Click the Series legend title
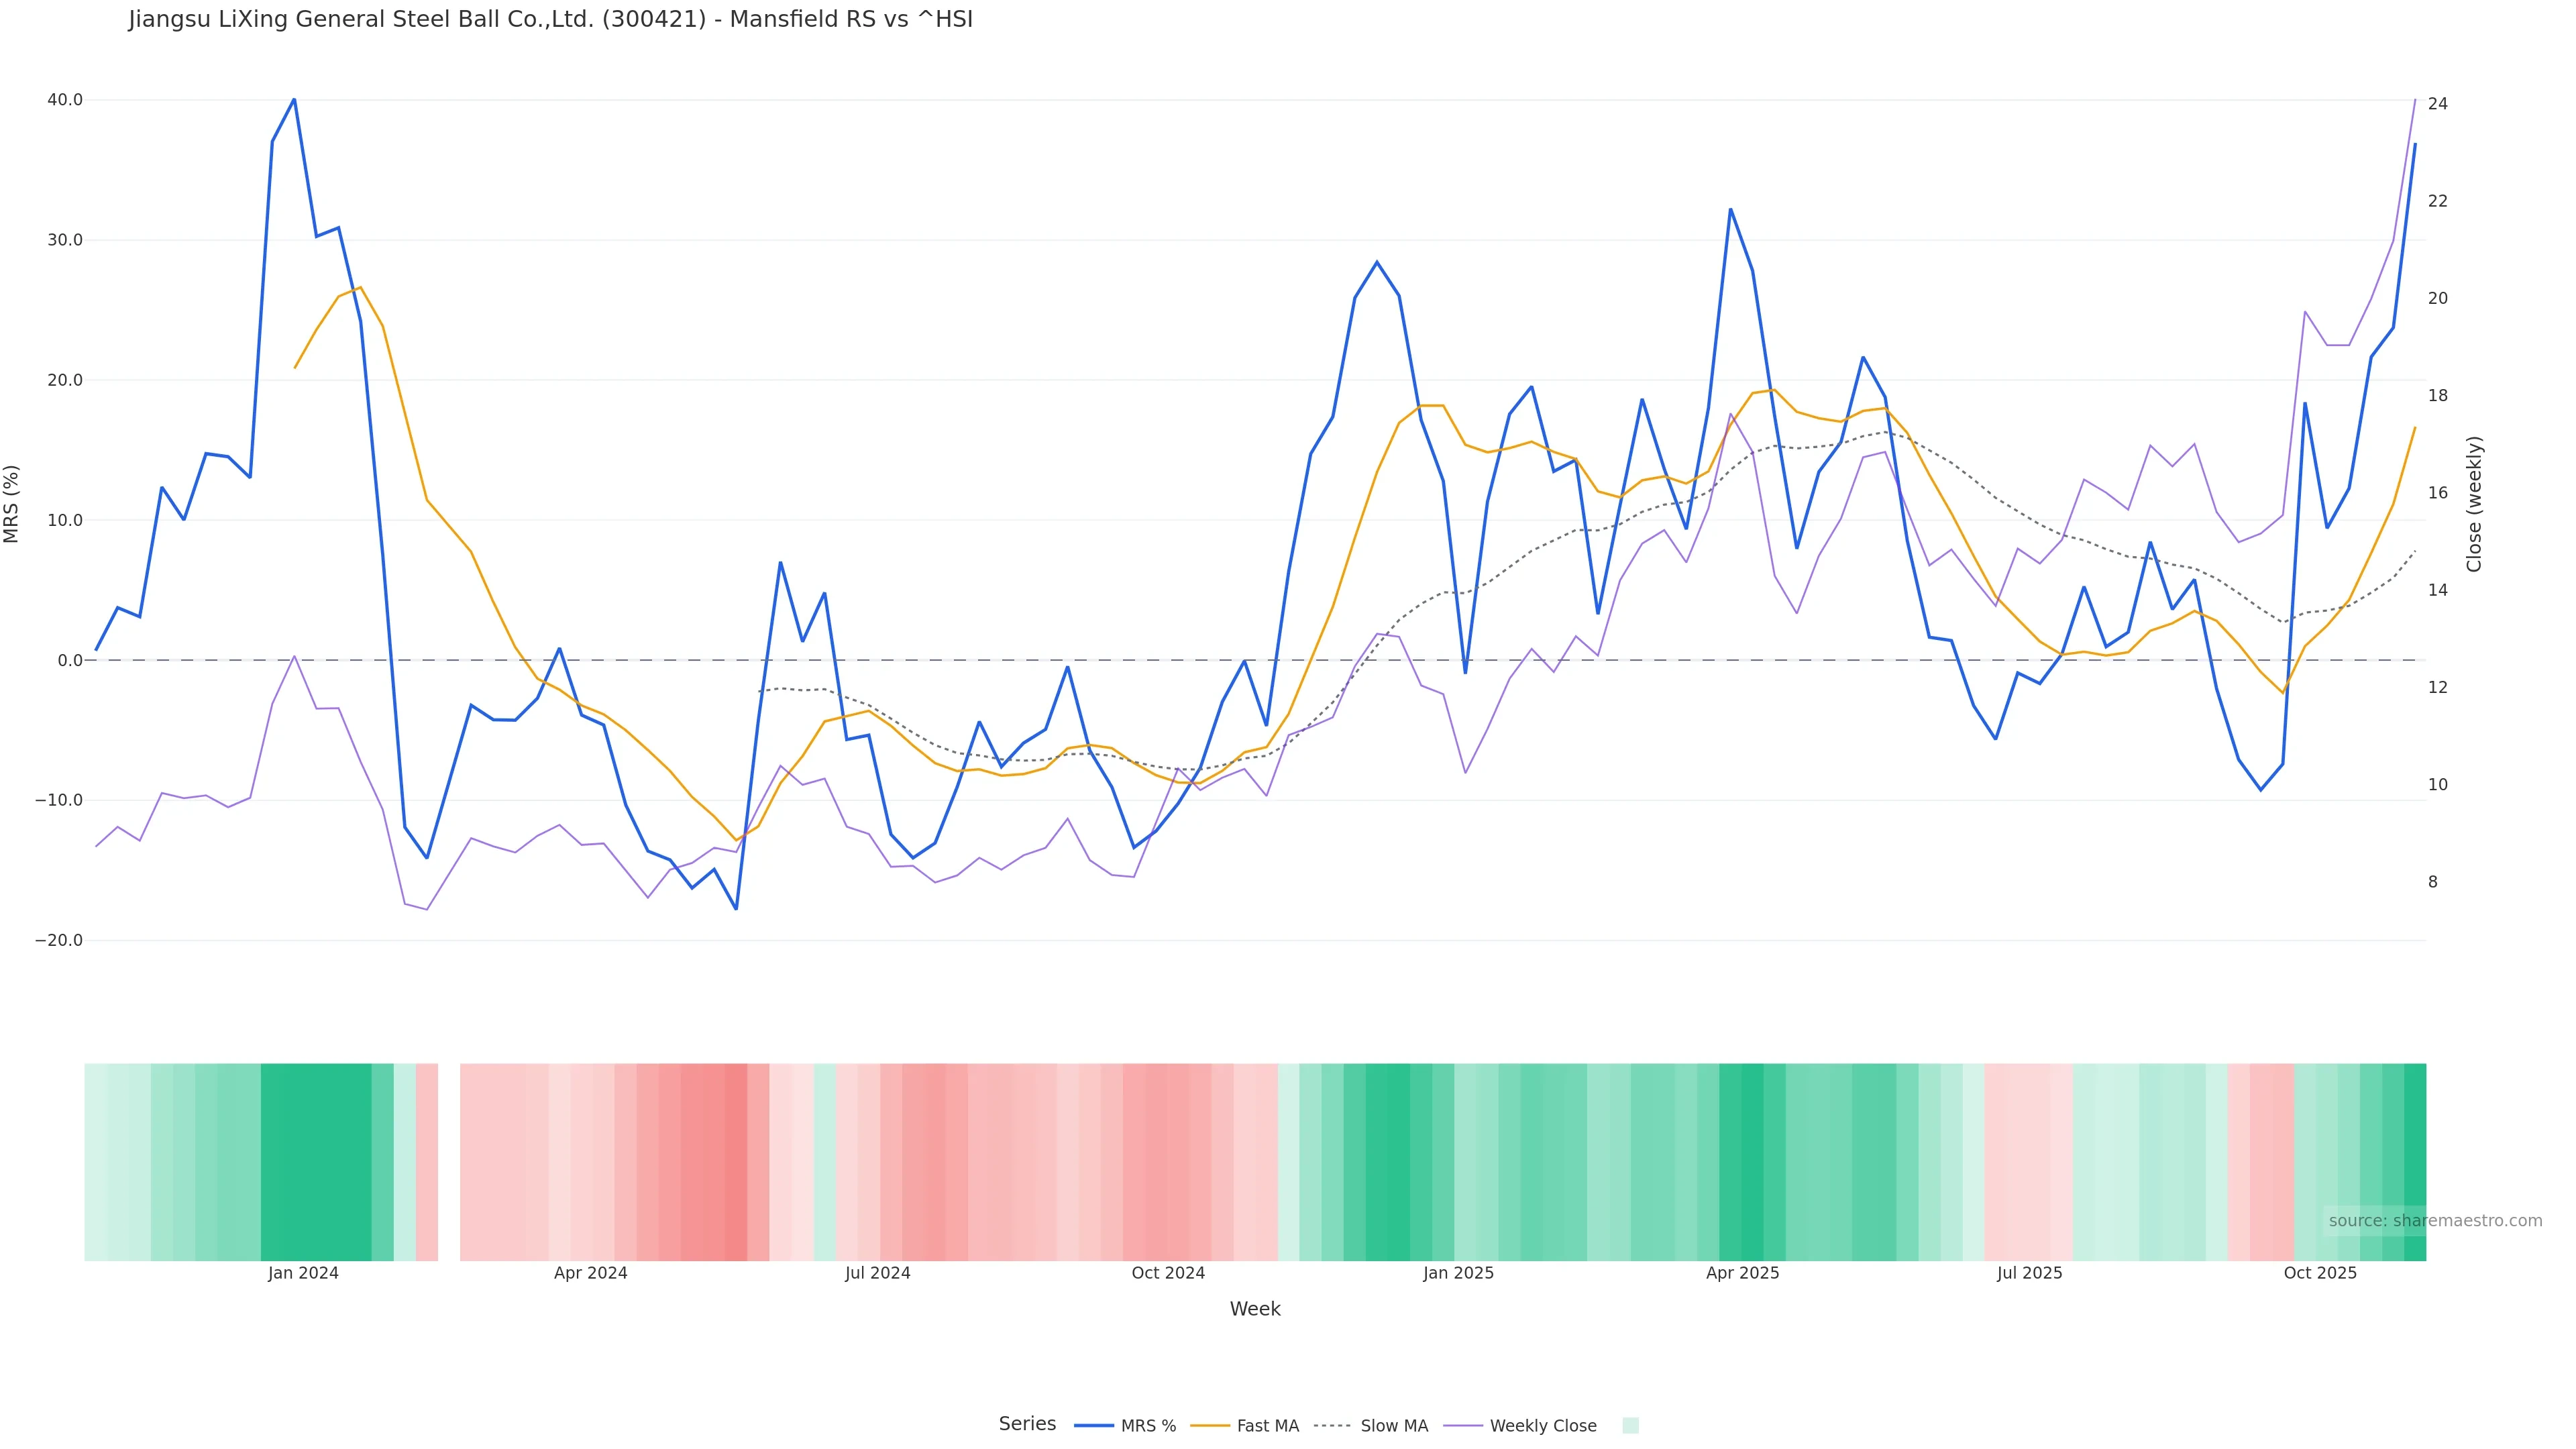This screenshot has height=1449, width=2576. [x=1027, y=1424]
